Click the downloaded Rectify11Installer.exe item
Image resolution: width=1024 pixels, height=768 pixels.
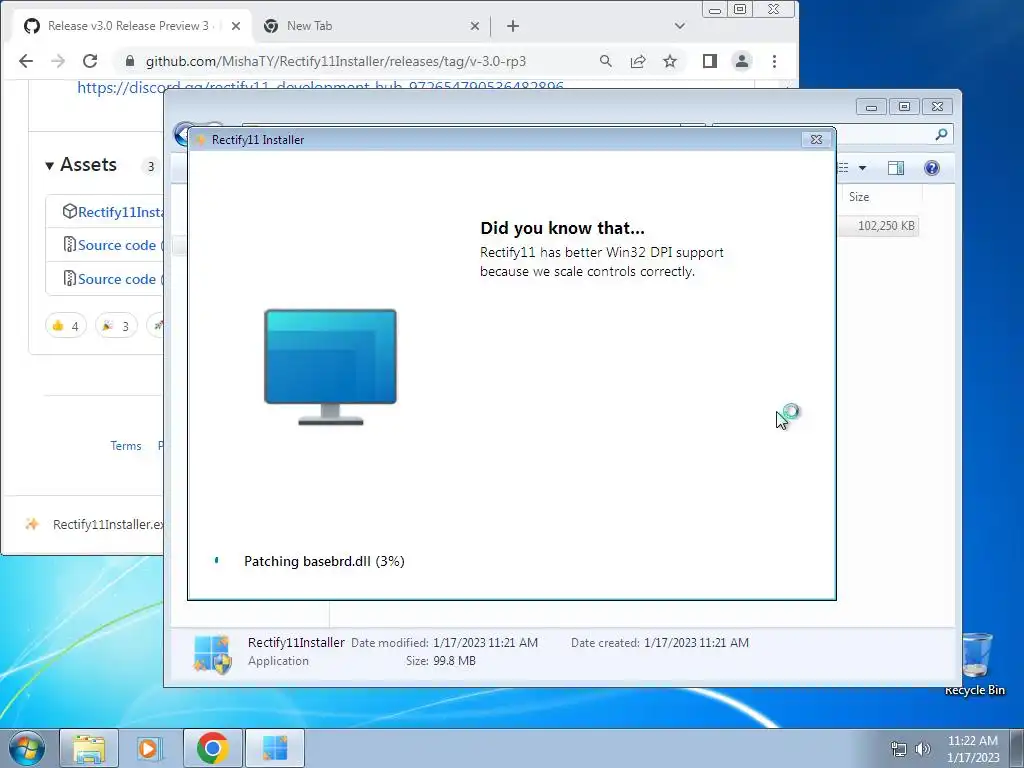tap(95, 524)
